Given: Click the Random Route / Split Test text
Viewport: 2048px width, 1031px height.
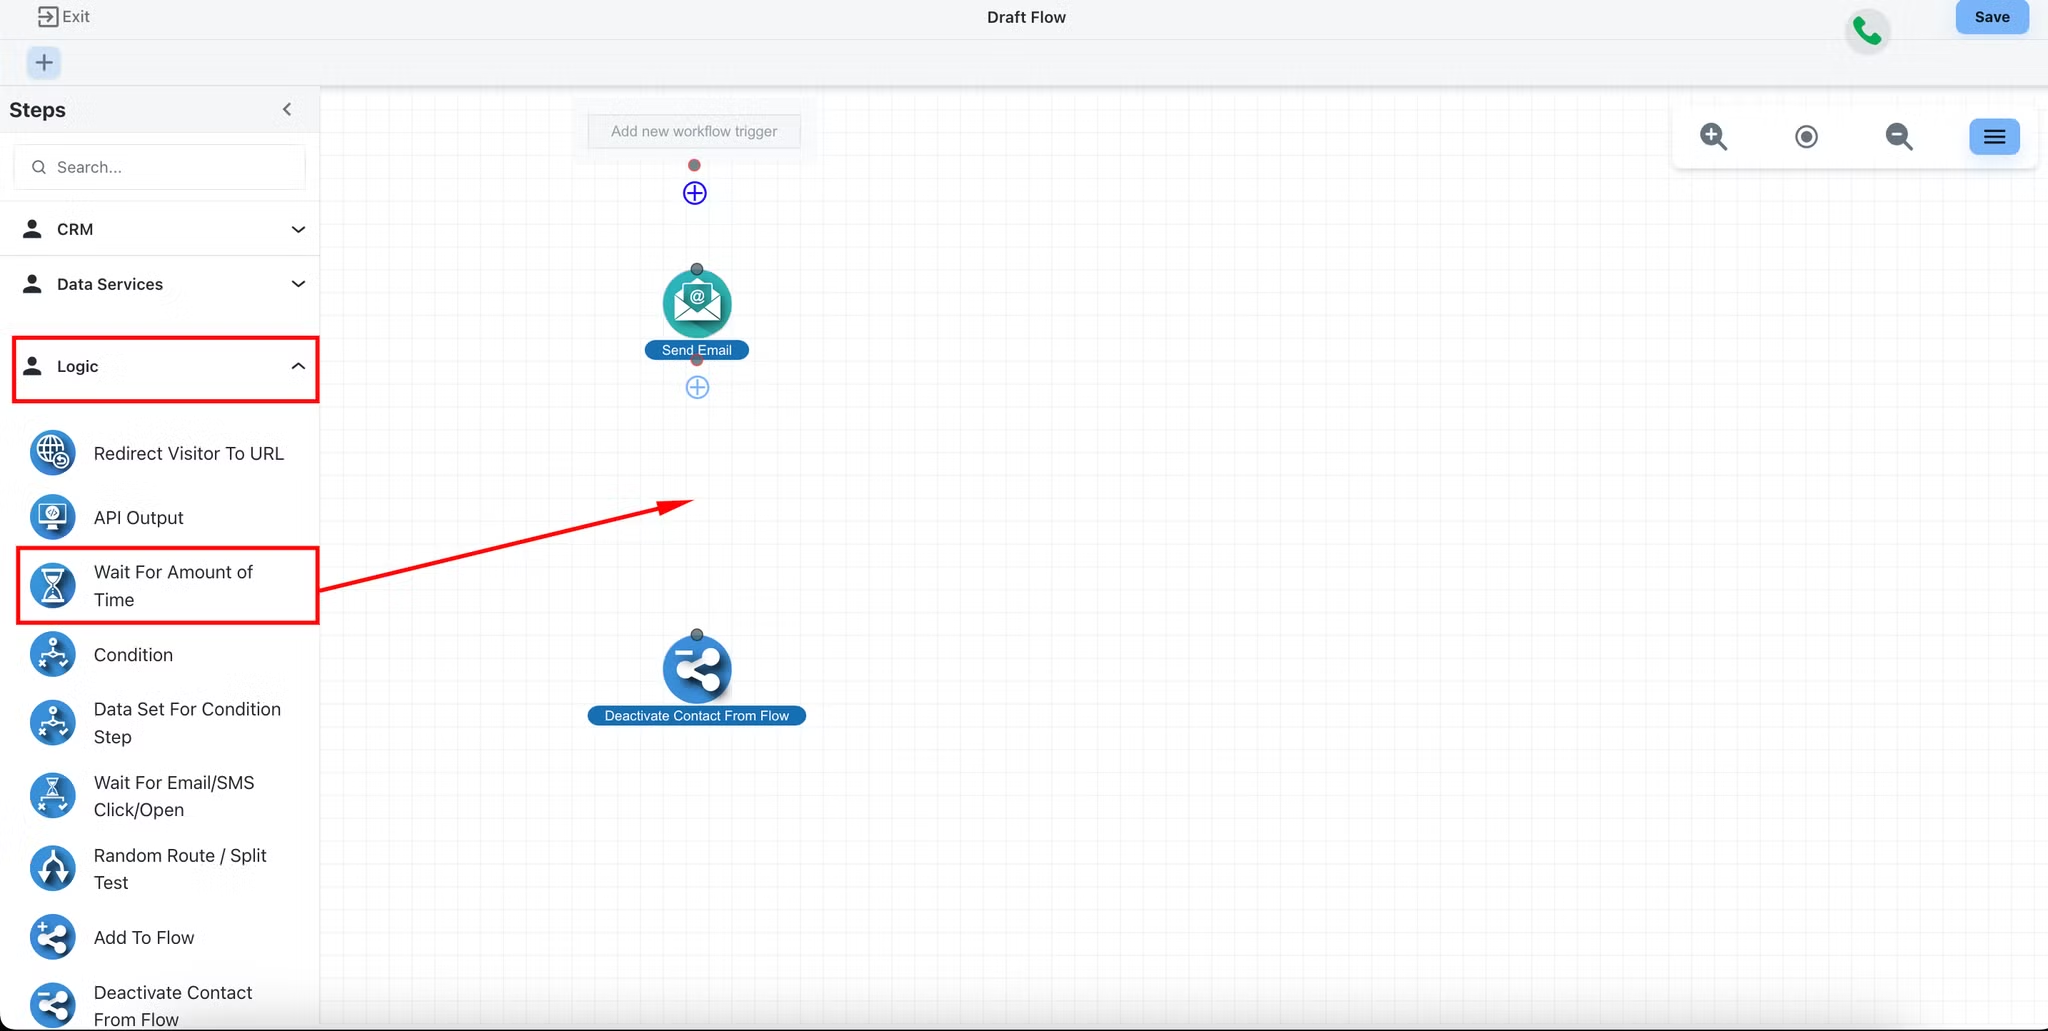Looking at the screenshot, I should click(180, 869).
